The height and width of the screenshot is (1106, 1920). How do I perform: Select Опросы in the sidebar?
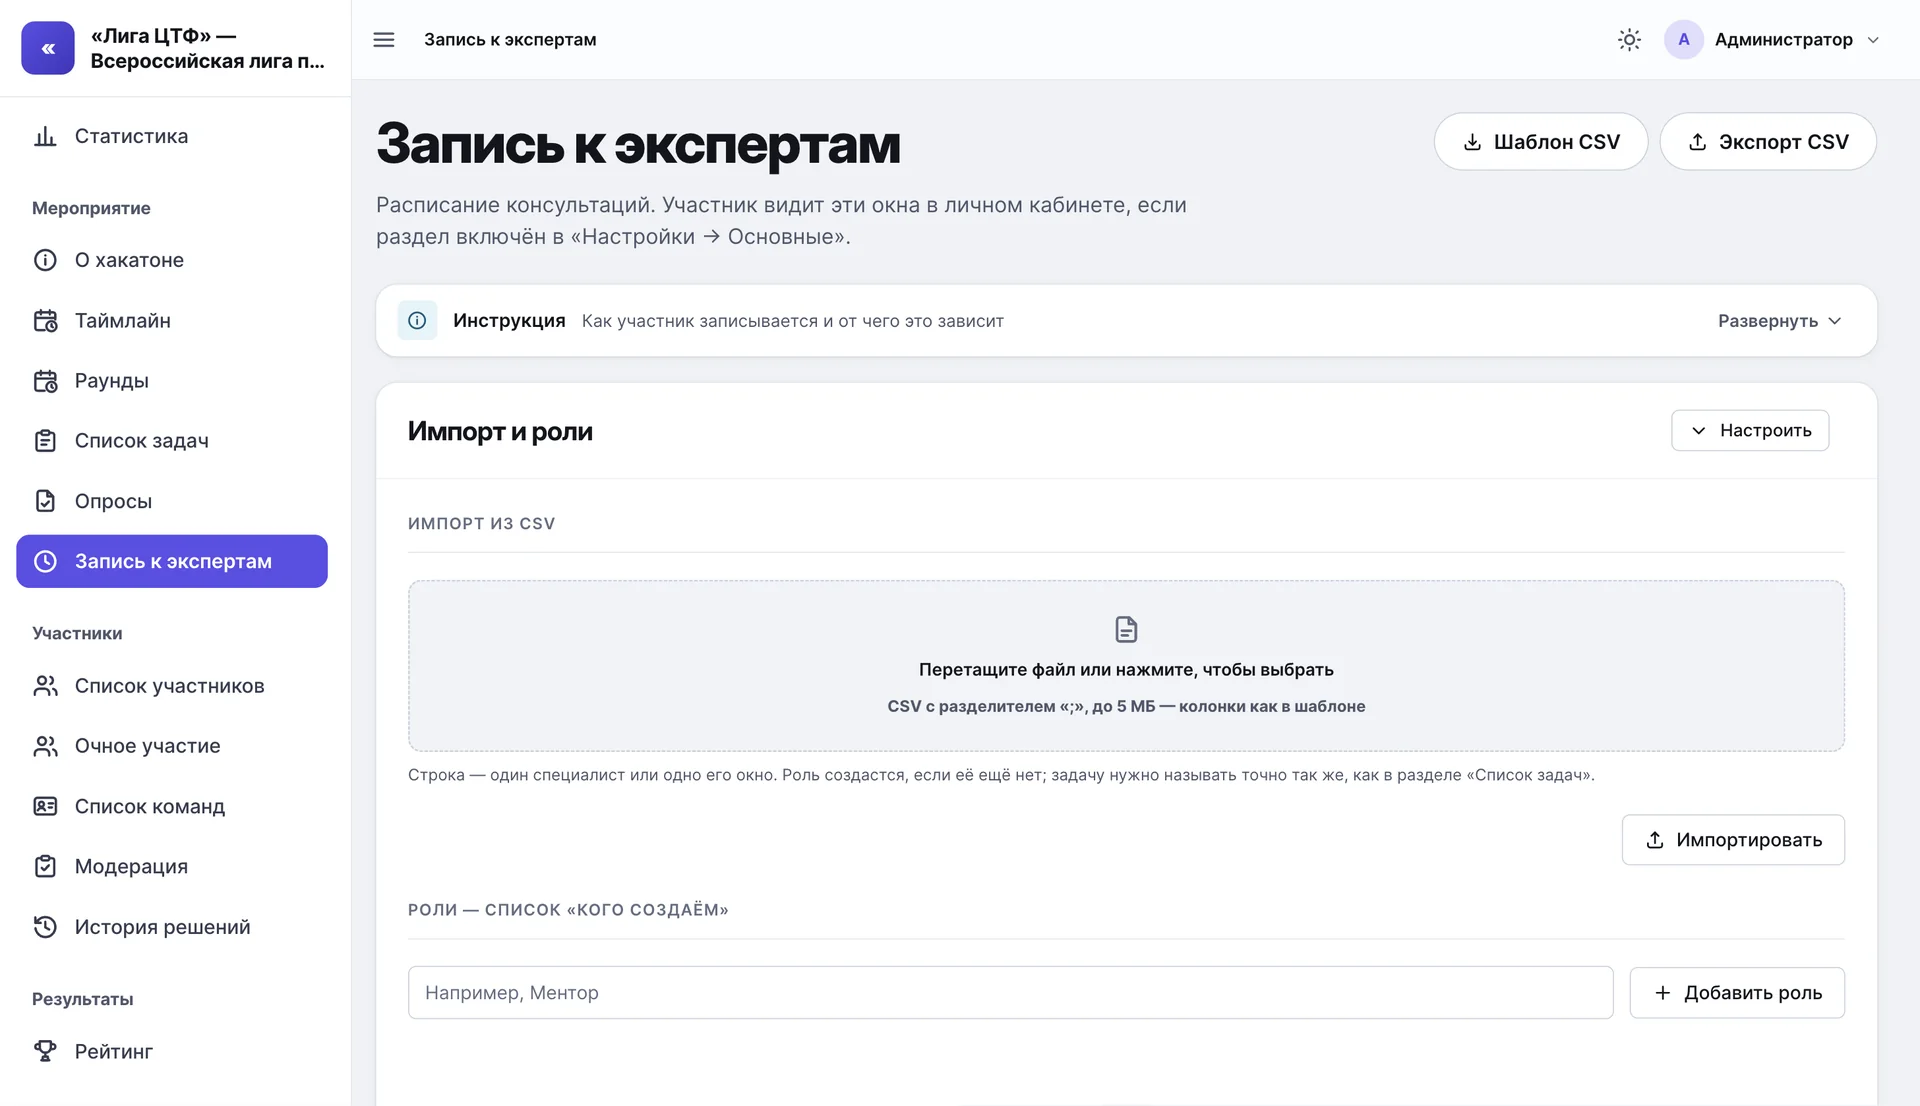click(x=172, y=501)
